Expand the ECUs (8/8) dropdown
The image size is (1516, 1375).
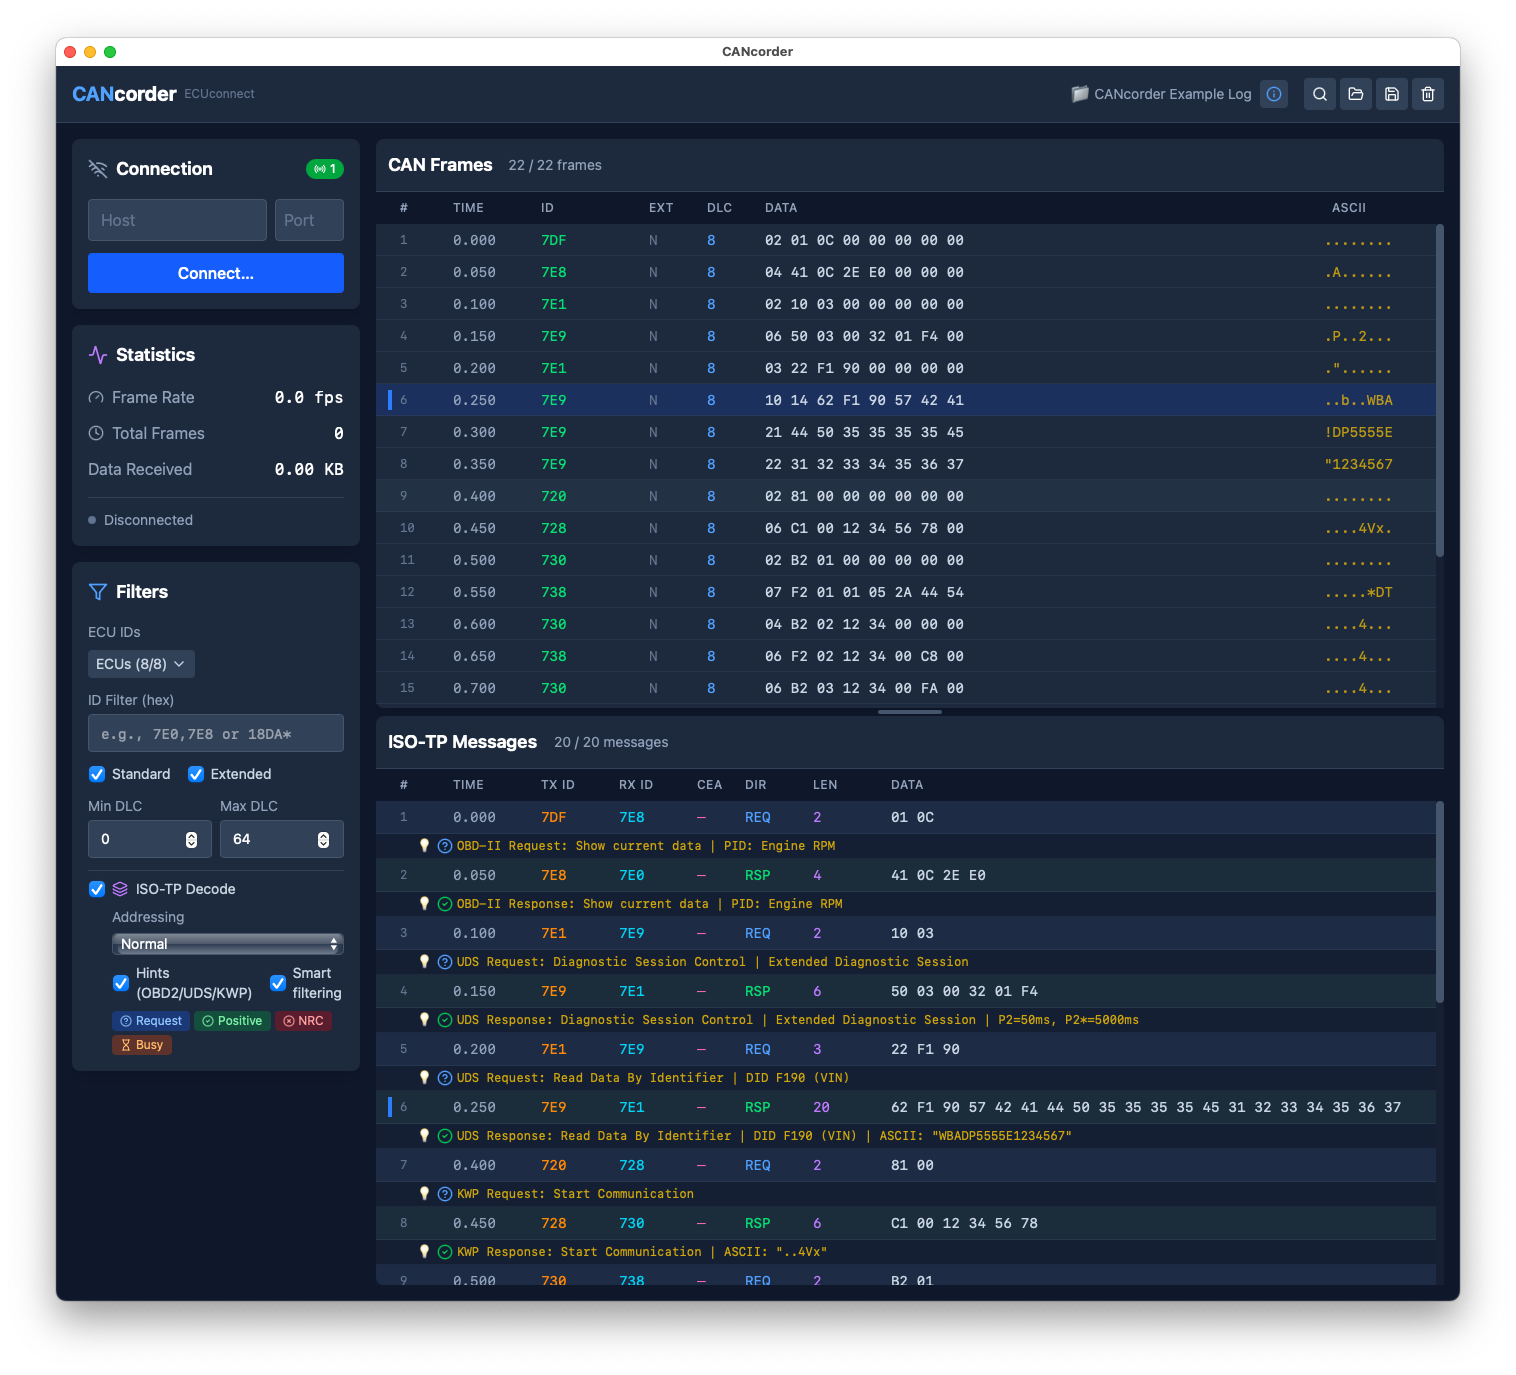click(141, 664)
